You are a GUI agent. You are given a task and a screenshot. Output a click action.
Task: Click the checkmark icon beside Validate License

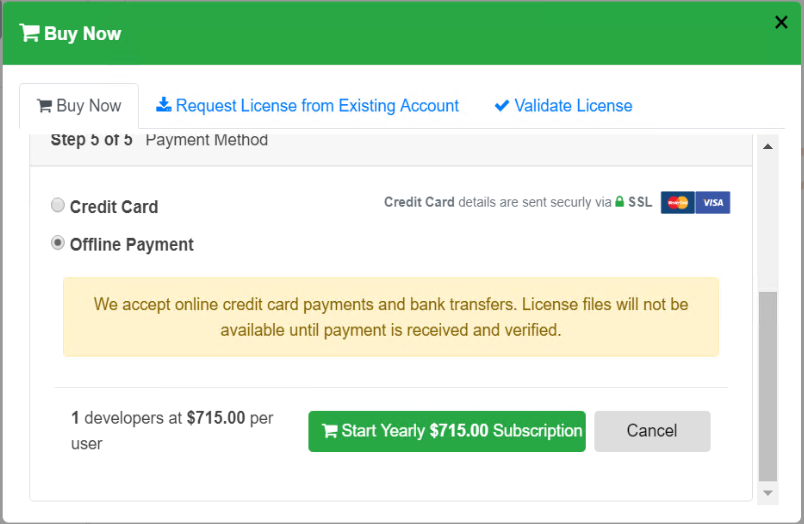502,106
